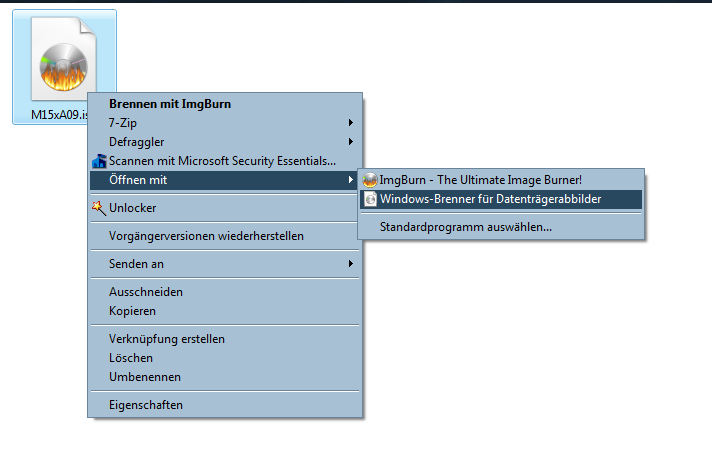The image size is (712, 472).
Task: Open with Windows-Brenner für Datenträgerabbilder
Action: [x=501, y=199]
